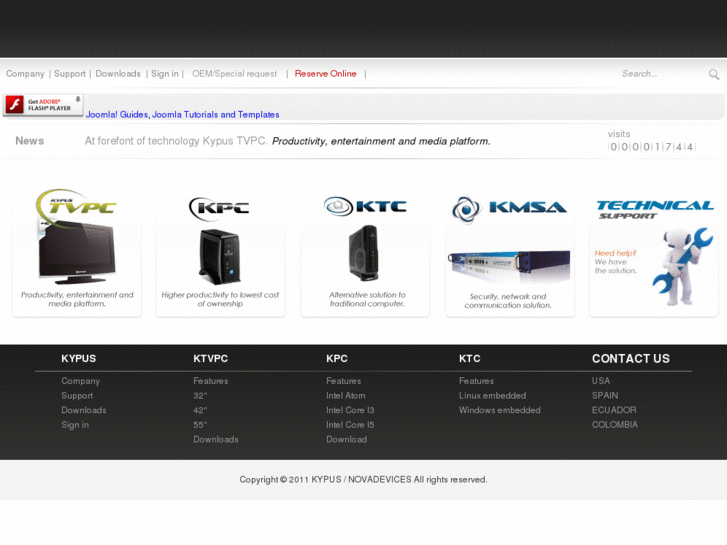Click the KTC footer column heading
The width and height of the screenshot is (727, 545).
470,359
